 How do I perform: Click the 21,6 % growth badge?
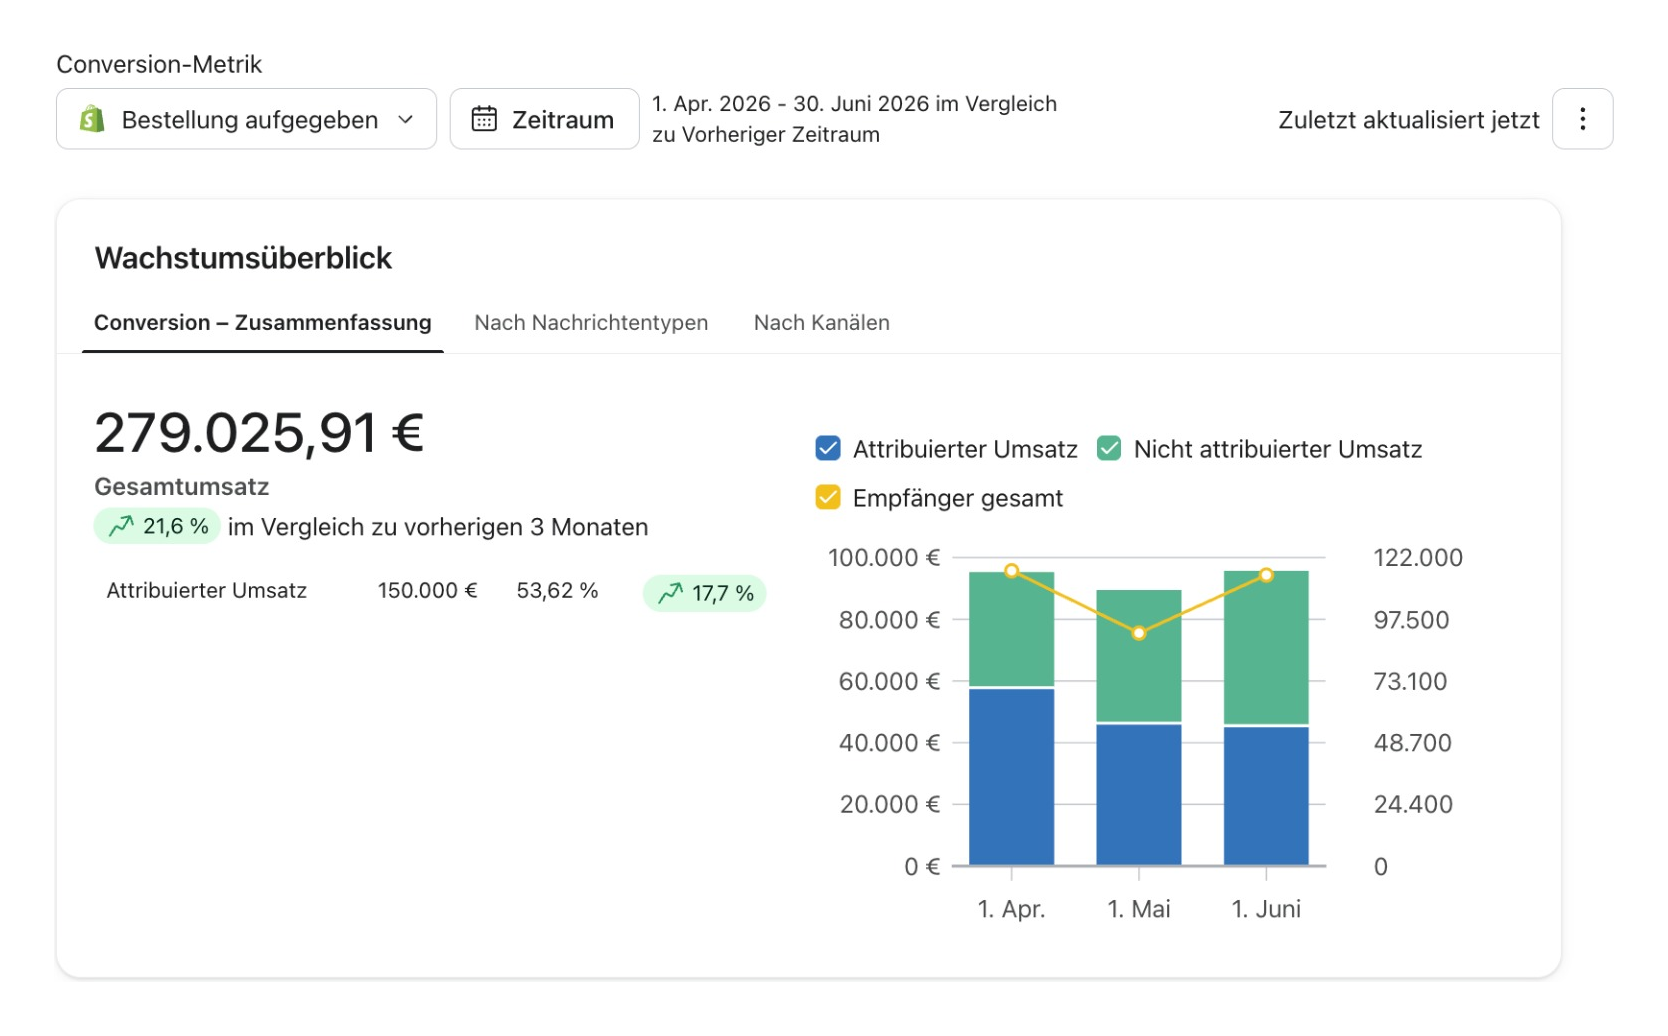click(158, 526)
